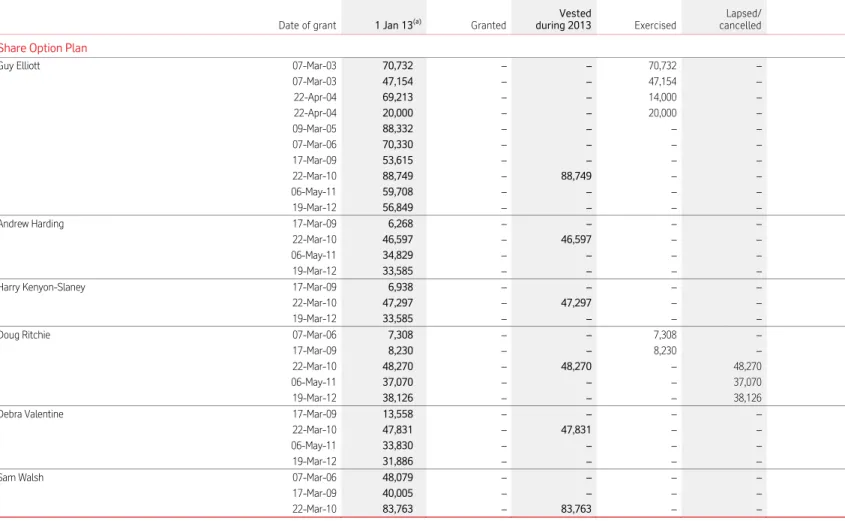Click the 'Share Option Plan' section heading
The width and height of the screenshot is (845, 521).
click(x=43, y=48)
